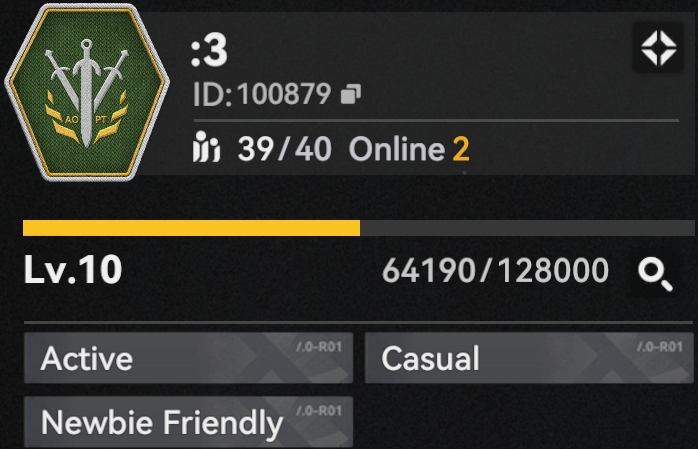Copy the guild ID with the copy icon
This screenshot has width=698, height=449.
351,94
